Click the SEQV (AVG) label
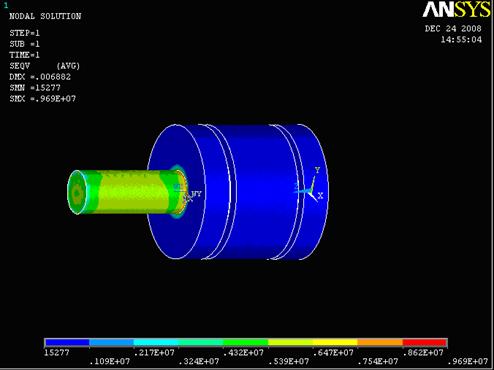494x370 pixels. pos(45,66)
